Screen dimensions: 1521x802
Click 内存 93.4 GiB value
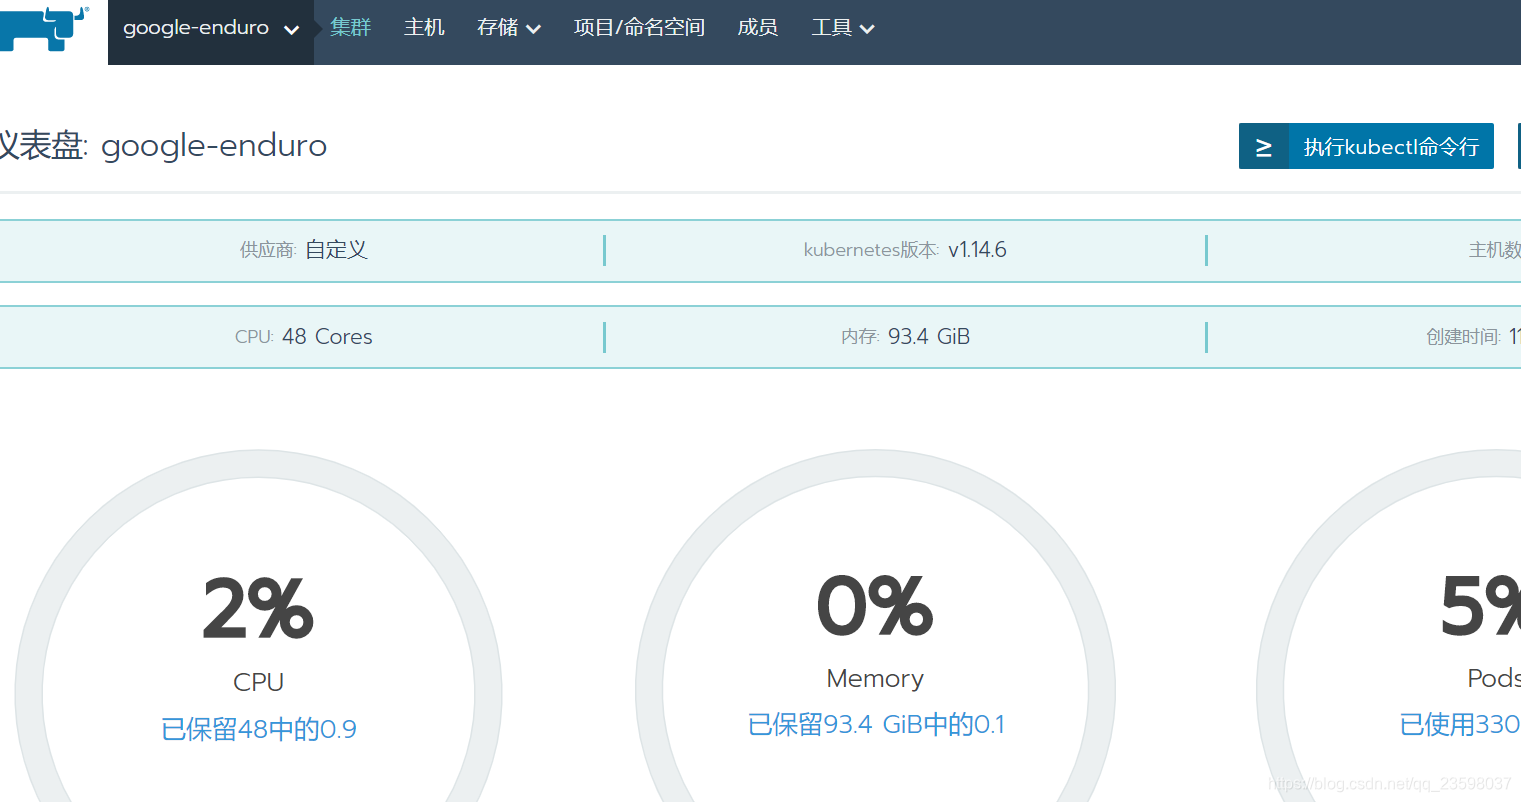tap(929, 337)
